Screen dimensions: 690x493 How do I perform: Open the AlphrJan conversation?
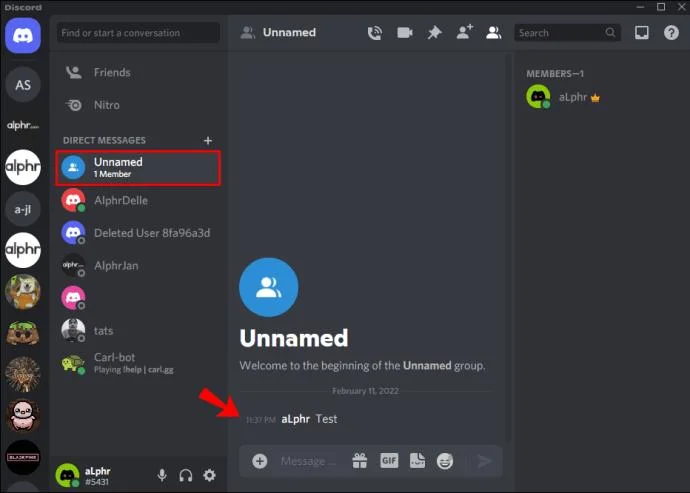(138, 266)
